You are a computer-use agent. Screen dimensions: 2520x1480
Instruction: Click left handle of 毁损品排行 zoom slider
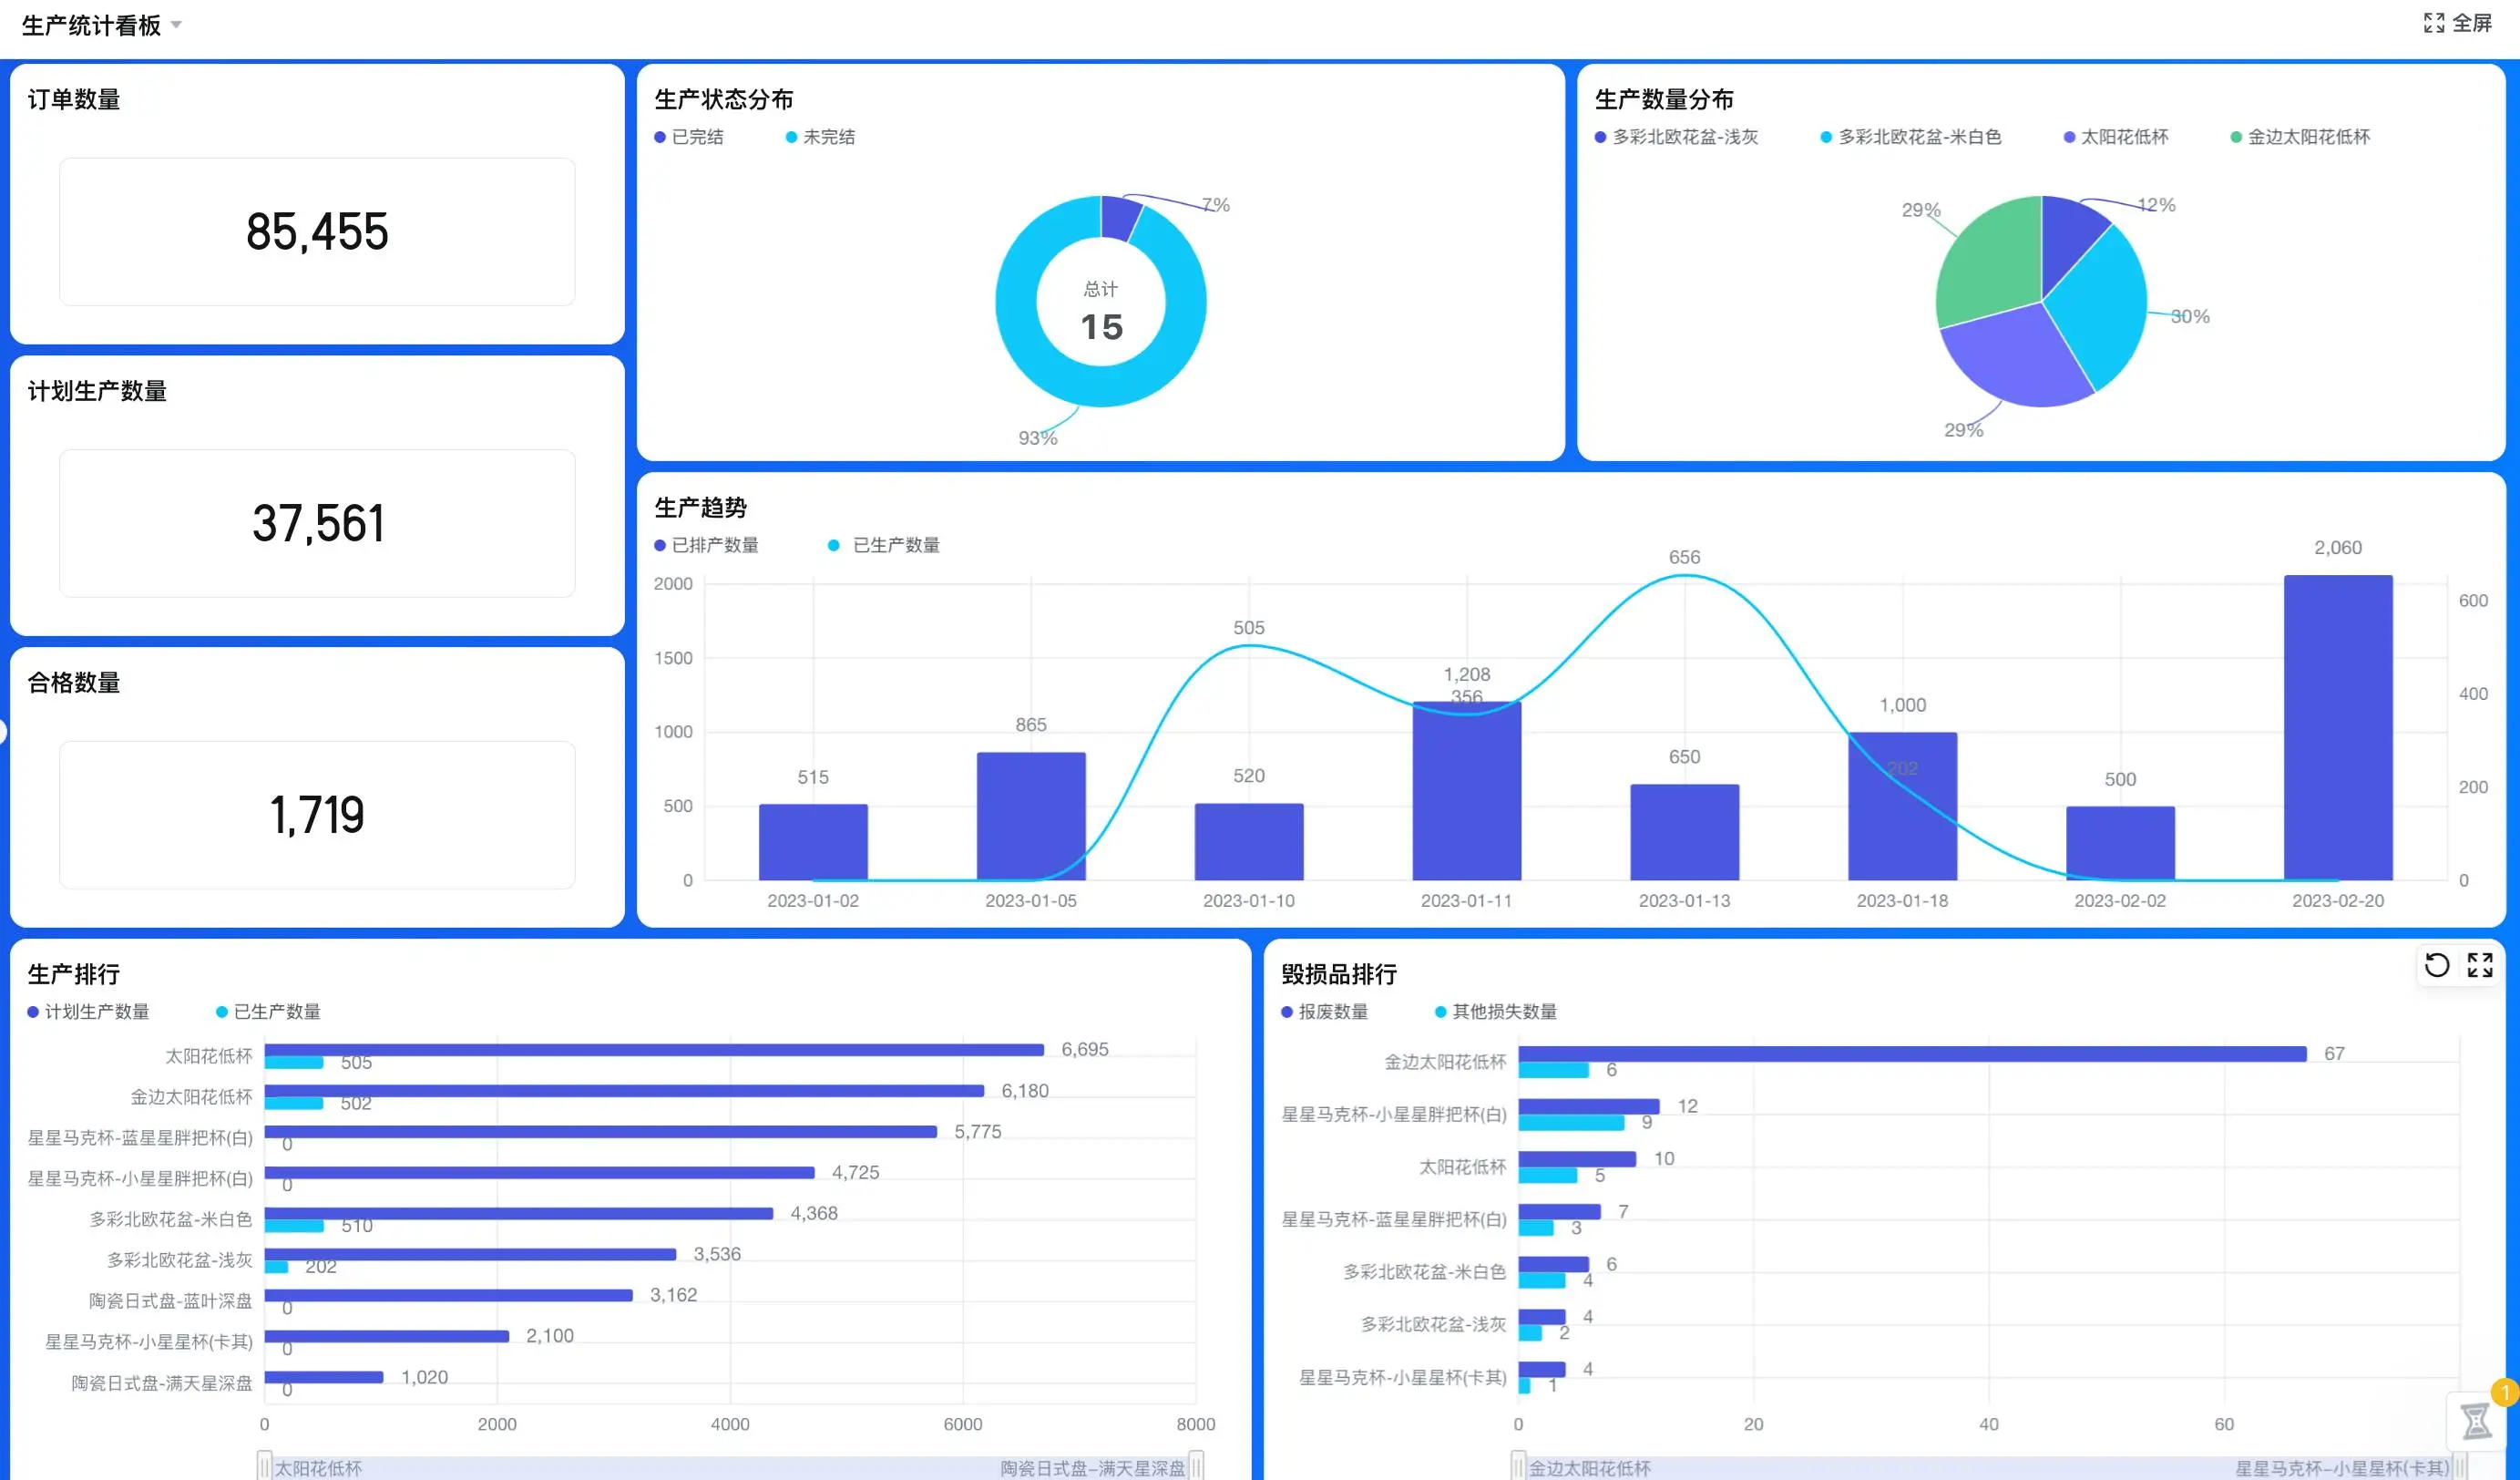pyautogui.click(x=1518, y=1466)
